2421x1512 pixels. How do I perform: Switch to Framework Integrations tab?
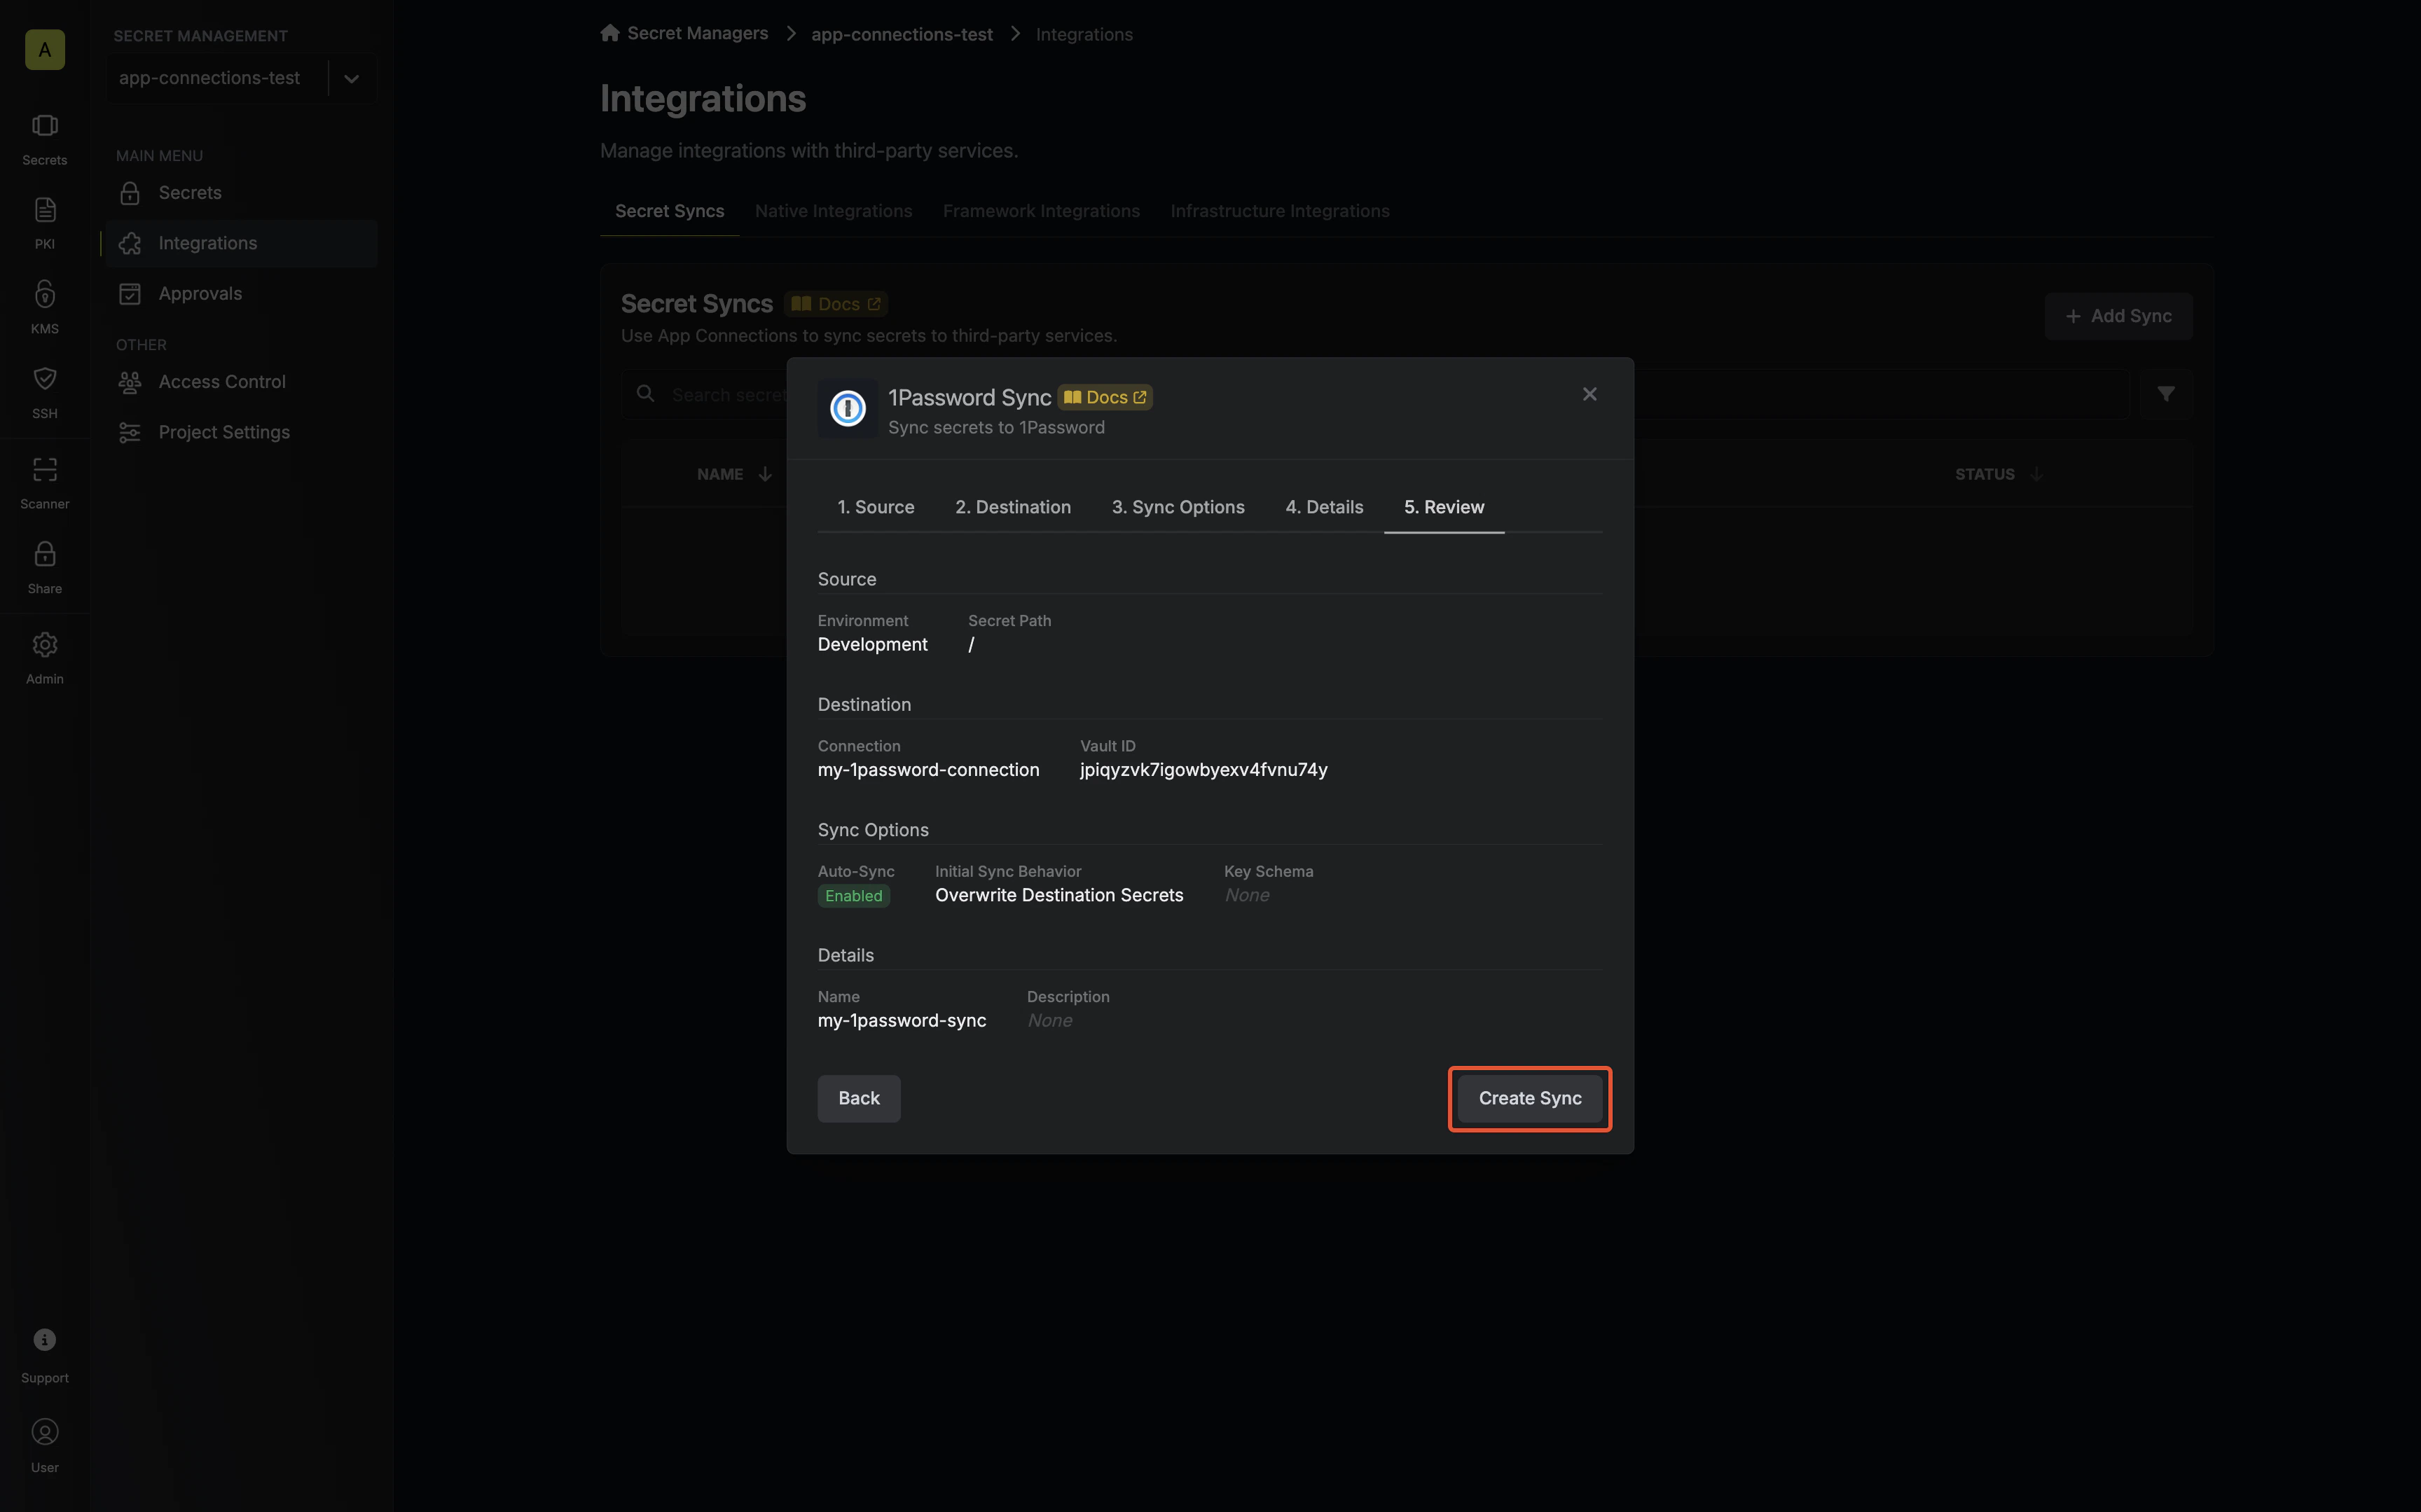tap(1041, 211)
